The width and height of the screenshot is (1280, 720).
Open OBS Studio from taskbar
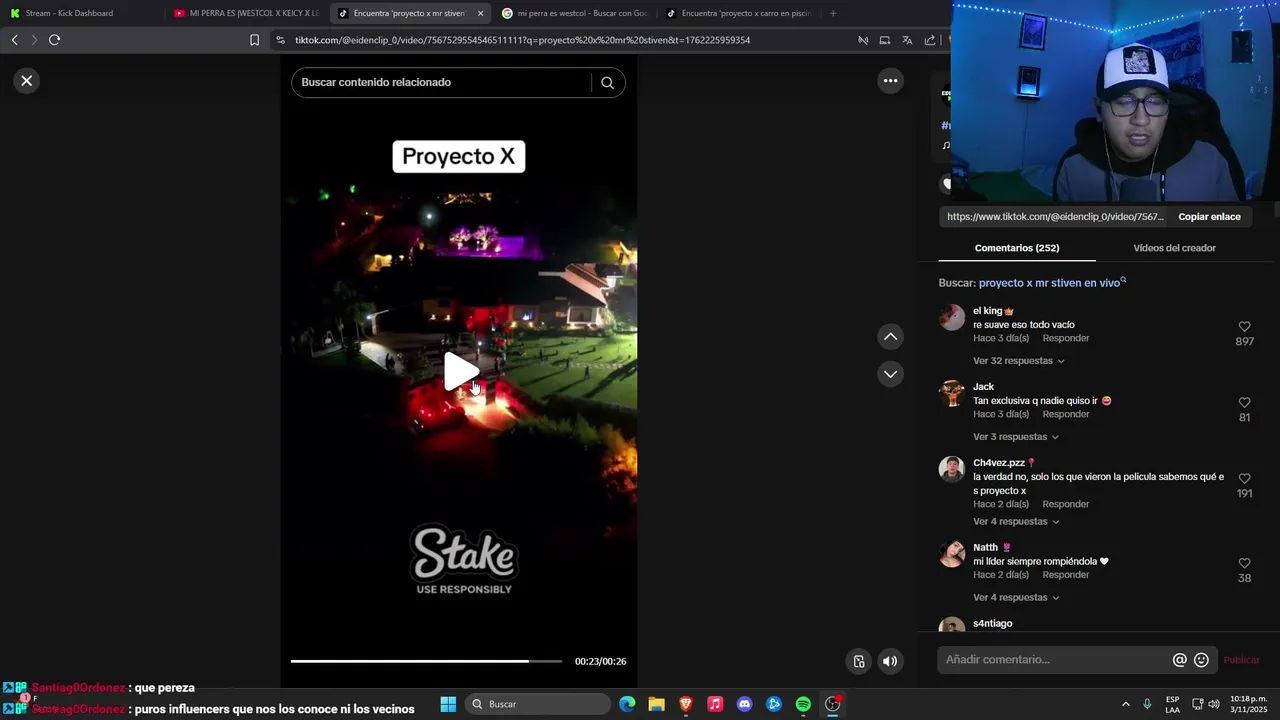click(832, 704)
